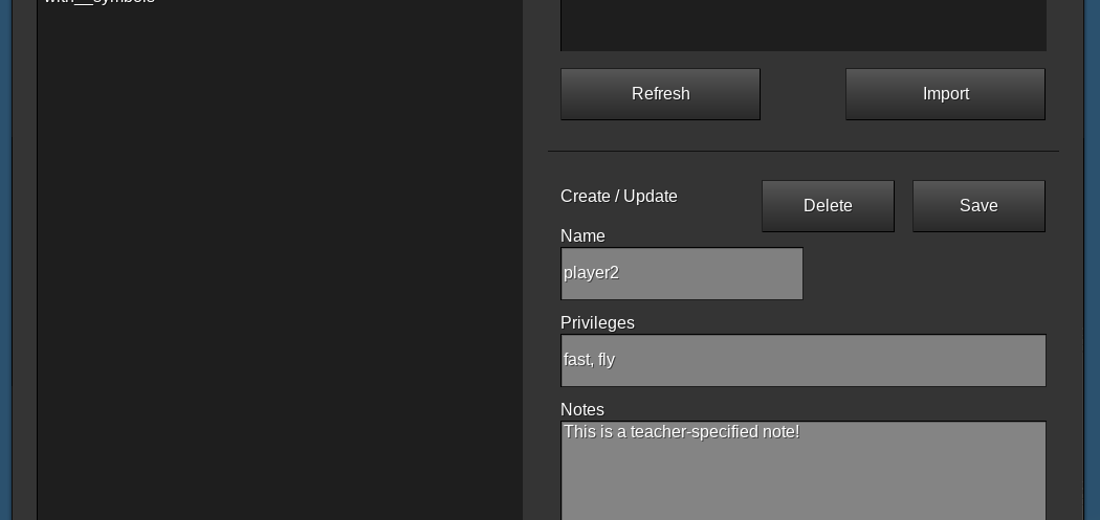Click the dark text box above Refresh
The height and width of the screenshot is (520, 1100).
(x=803, y=25)
